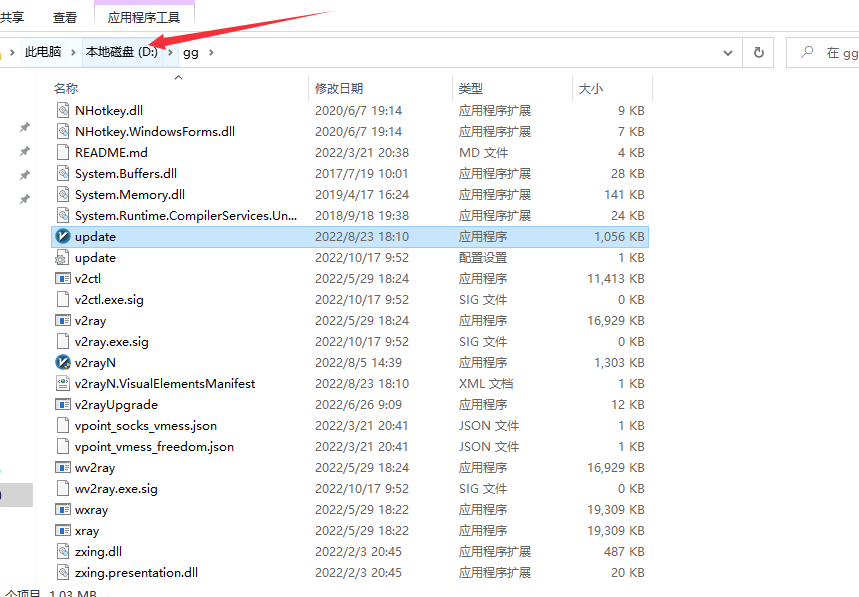Image resolution: width=859 pixels, height=597 pixels.
Task: Open the 查看 ribbon tab
Action: click(x=65, y=18)
